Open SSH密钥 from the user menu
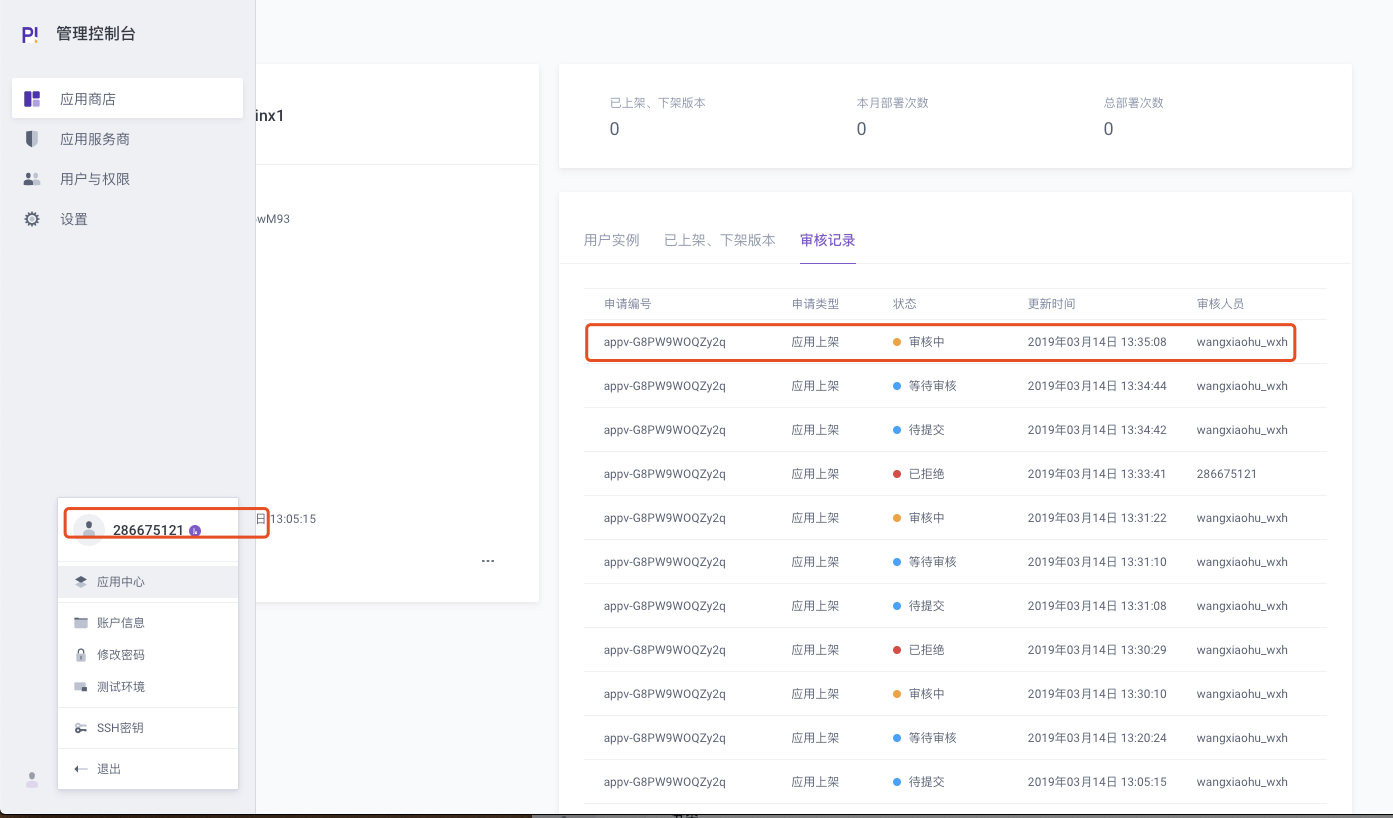Image resolution: width=1393 pixels, height=818 pixels. (x=148, y=728)
